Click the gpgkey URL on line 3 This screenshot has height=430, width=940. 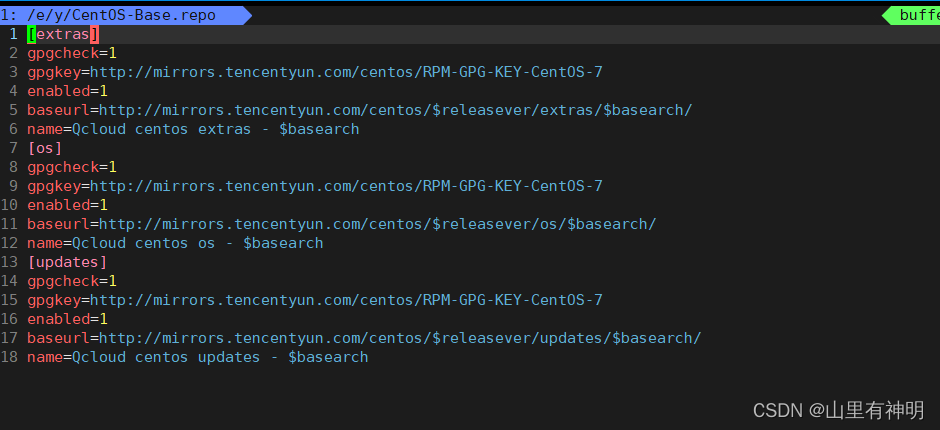coord(346,73)
